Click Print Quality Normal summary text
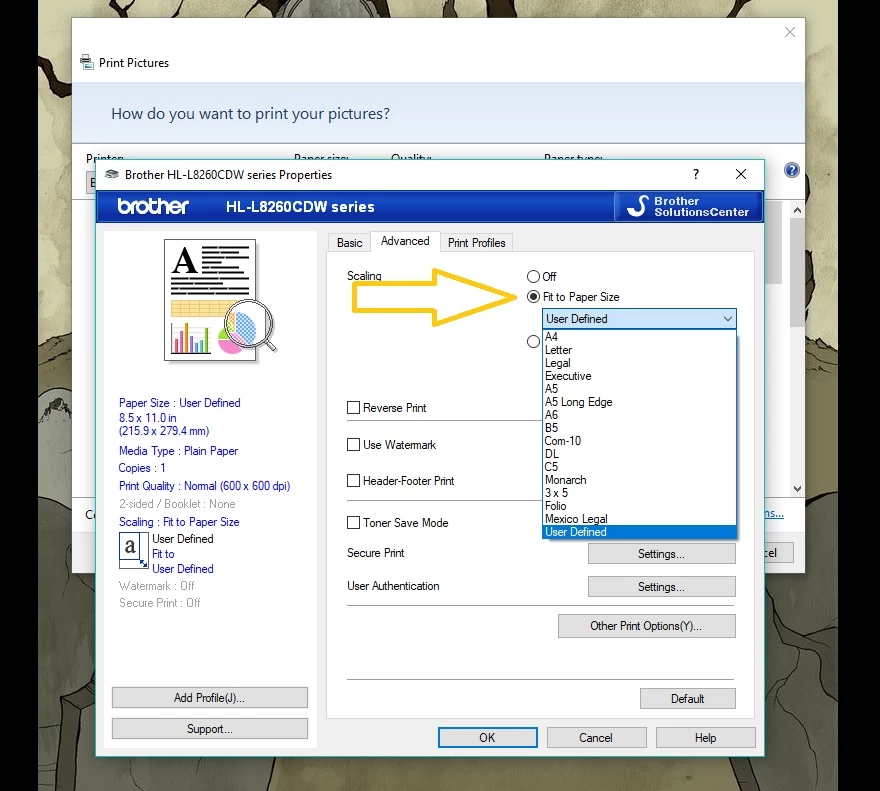The height and width of the screenshot is (791, 880). (x=204, y=486)
